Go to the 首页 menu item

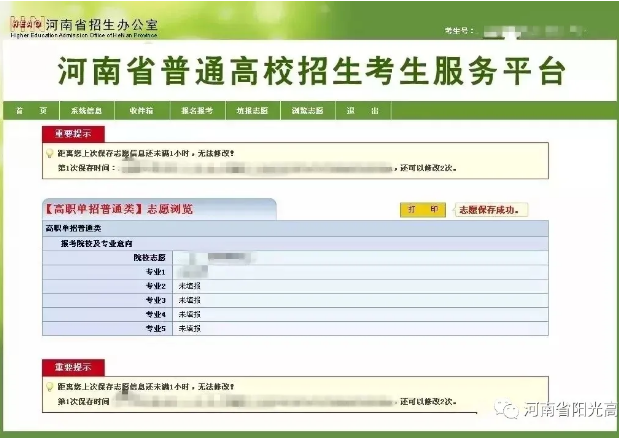point(31,111)
